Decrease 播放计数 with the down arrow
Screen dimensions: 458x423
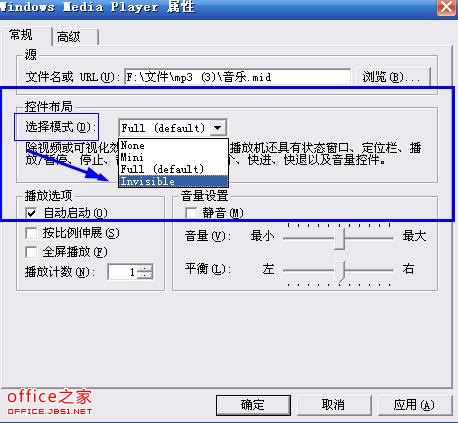[145, 276]
